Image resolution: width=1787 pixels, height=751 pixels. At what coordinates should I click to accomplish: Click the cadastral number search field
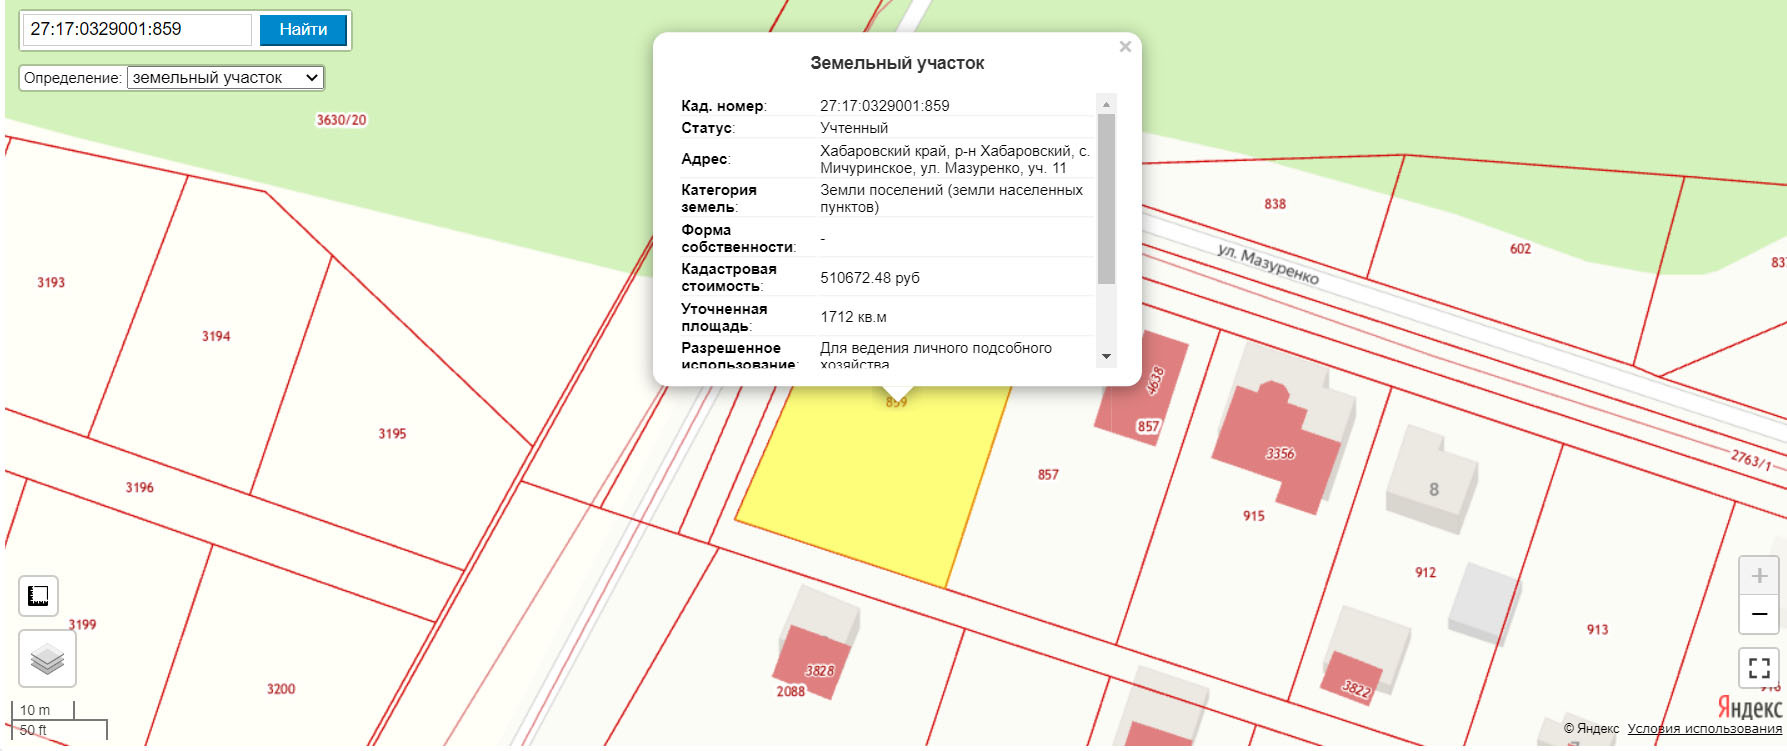pos(137,30)
